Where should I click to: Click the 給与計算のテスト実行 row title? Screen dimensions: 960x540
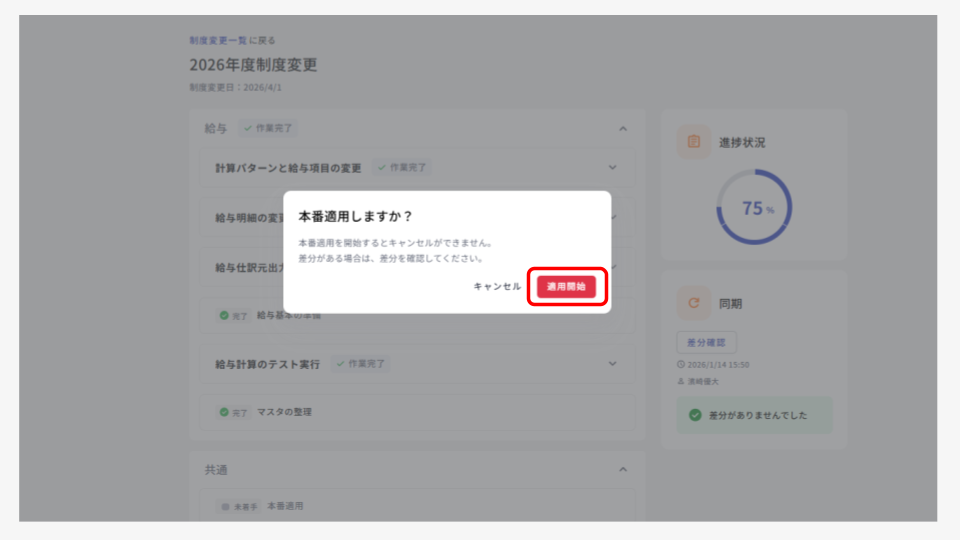pos(268,364)
